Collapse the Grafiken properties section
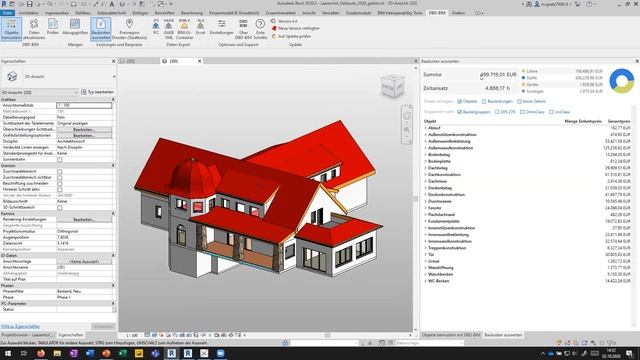The height and width of the screenshot is (360, 640). coord(113,100)
